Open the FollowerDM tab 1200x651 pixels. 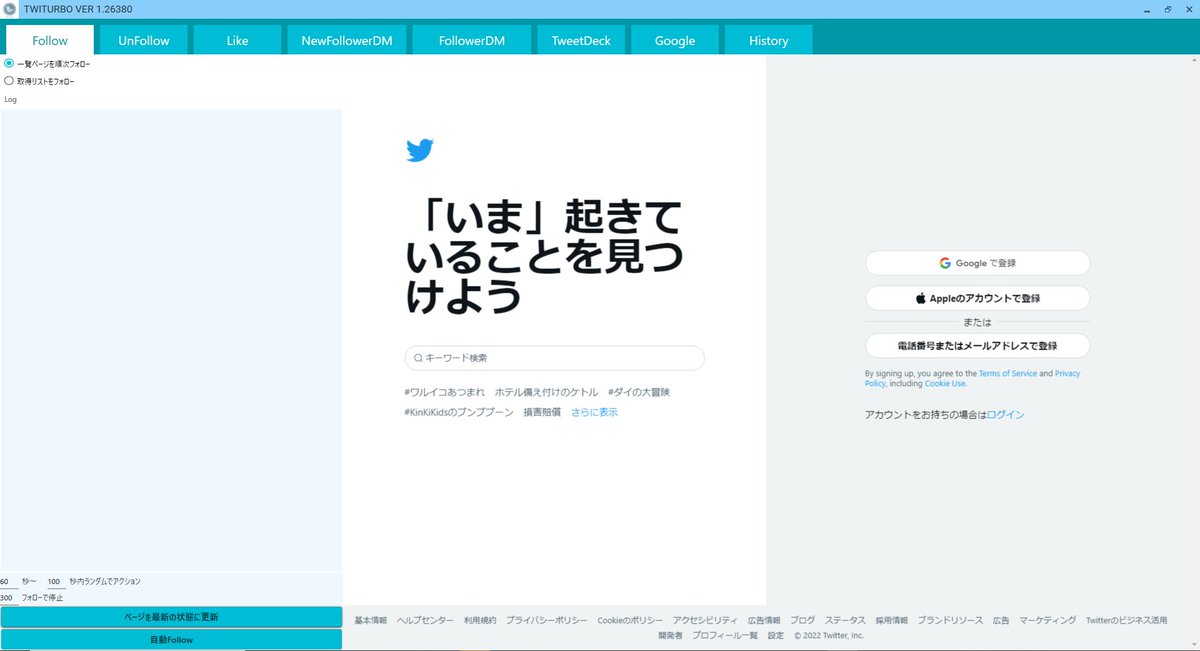[471, 40]
